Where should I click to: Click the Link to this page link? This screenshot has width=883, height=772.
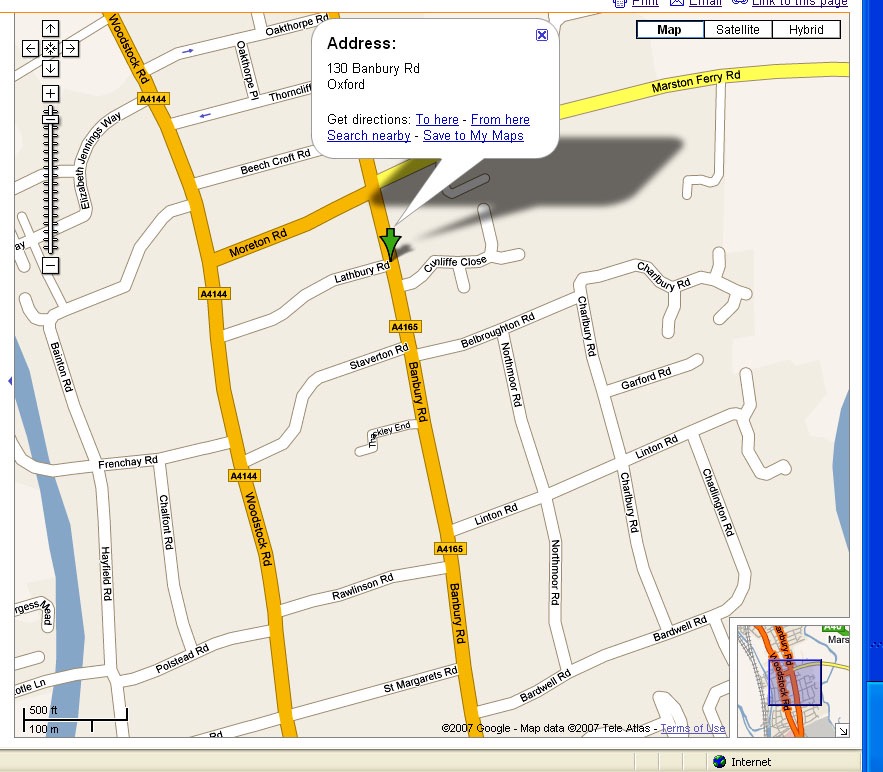799,3
